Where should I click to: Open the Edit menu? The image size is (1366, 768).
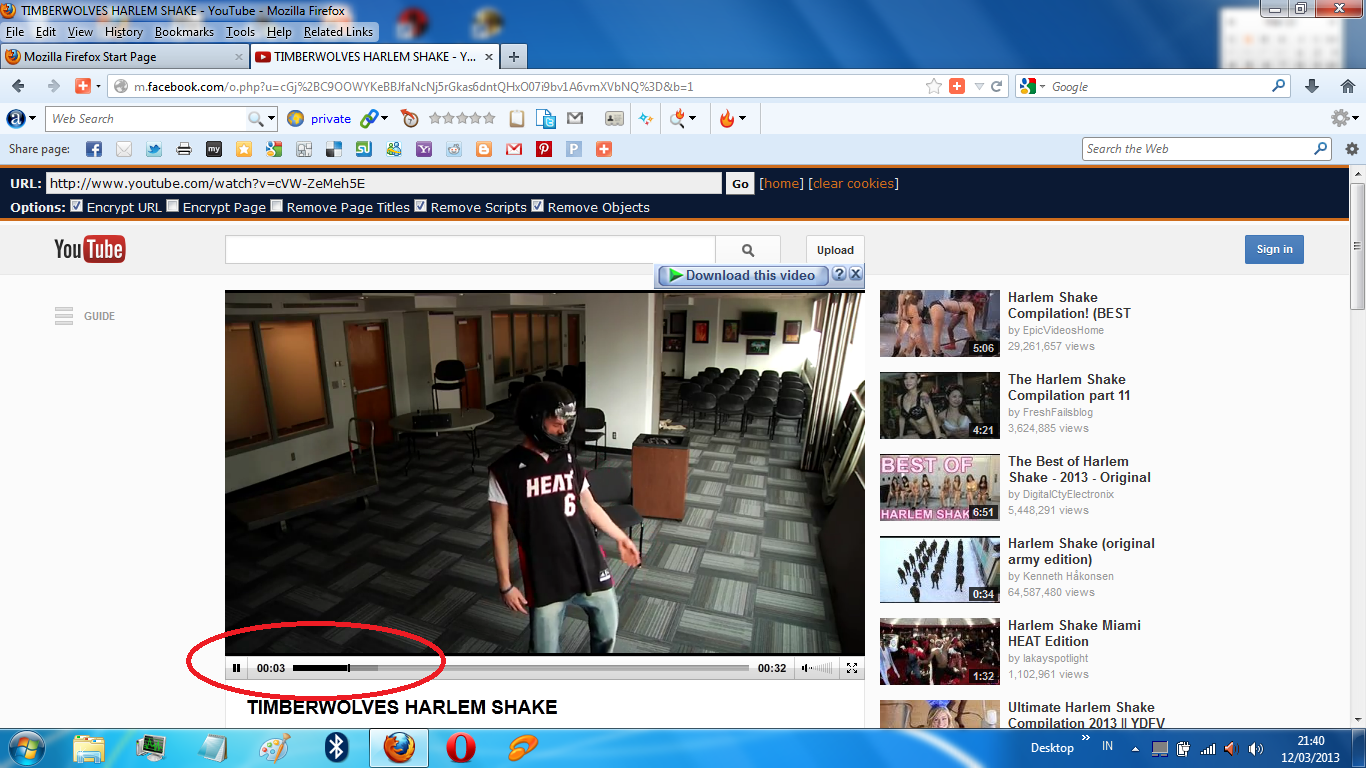click(x=46, y=32)
